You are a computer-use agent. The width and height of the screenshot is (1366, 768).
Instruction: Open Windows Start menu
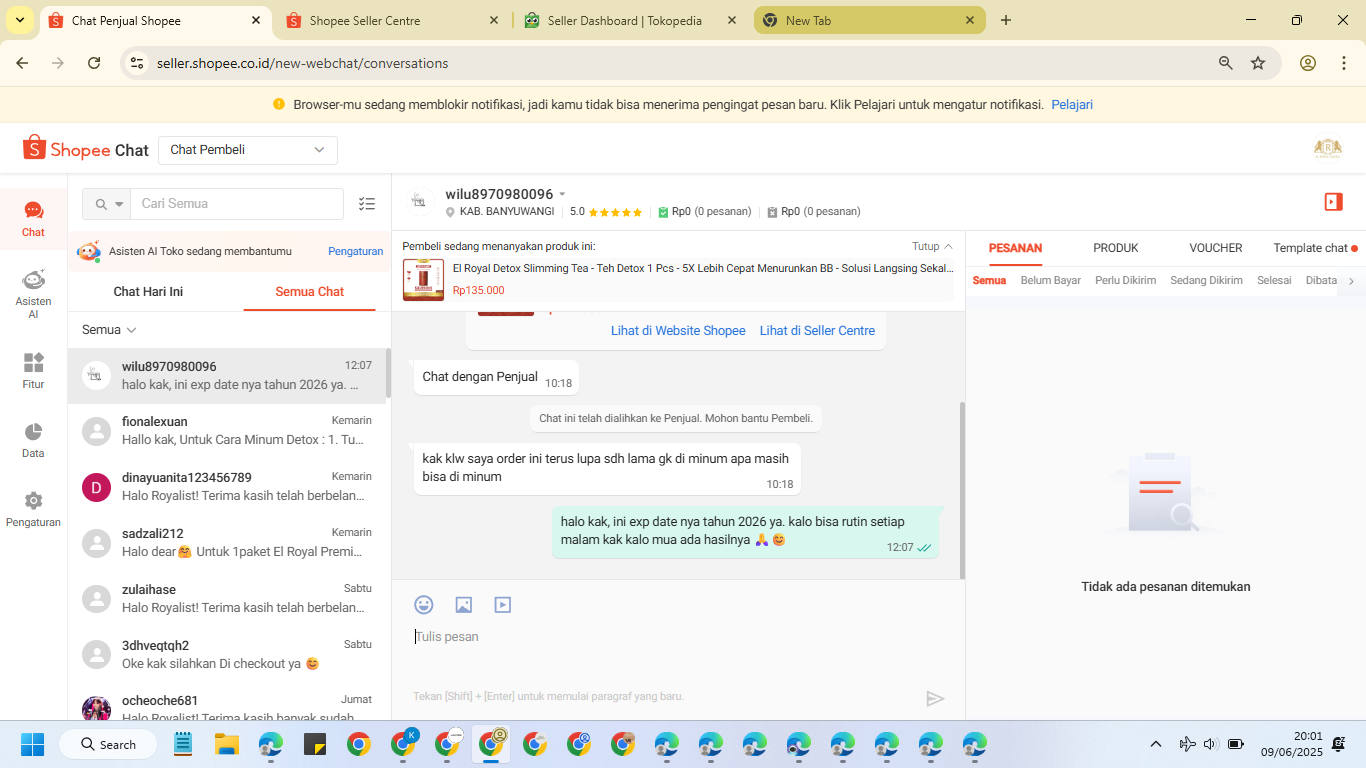(x=33, y=744)
